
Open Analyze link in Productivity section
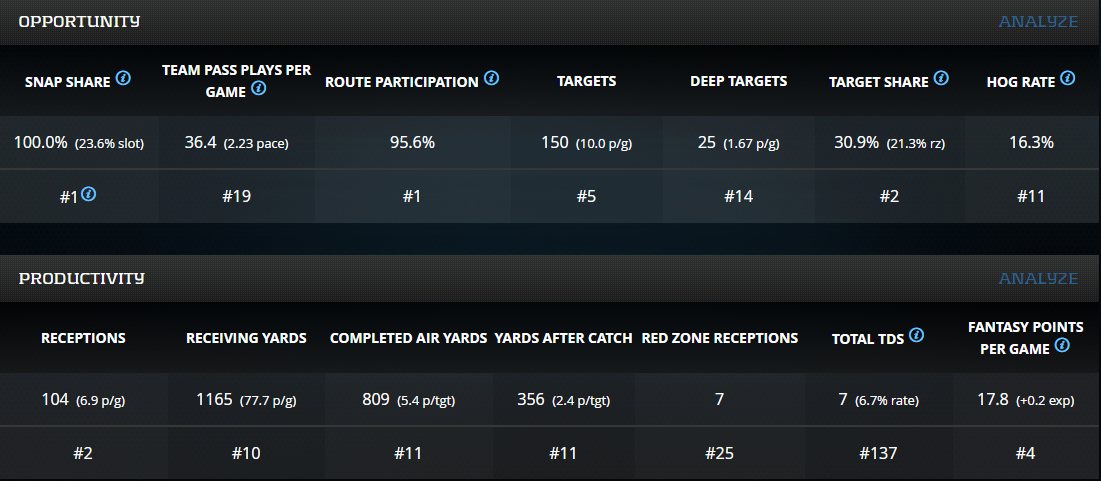coord(1038,278)
